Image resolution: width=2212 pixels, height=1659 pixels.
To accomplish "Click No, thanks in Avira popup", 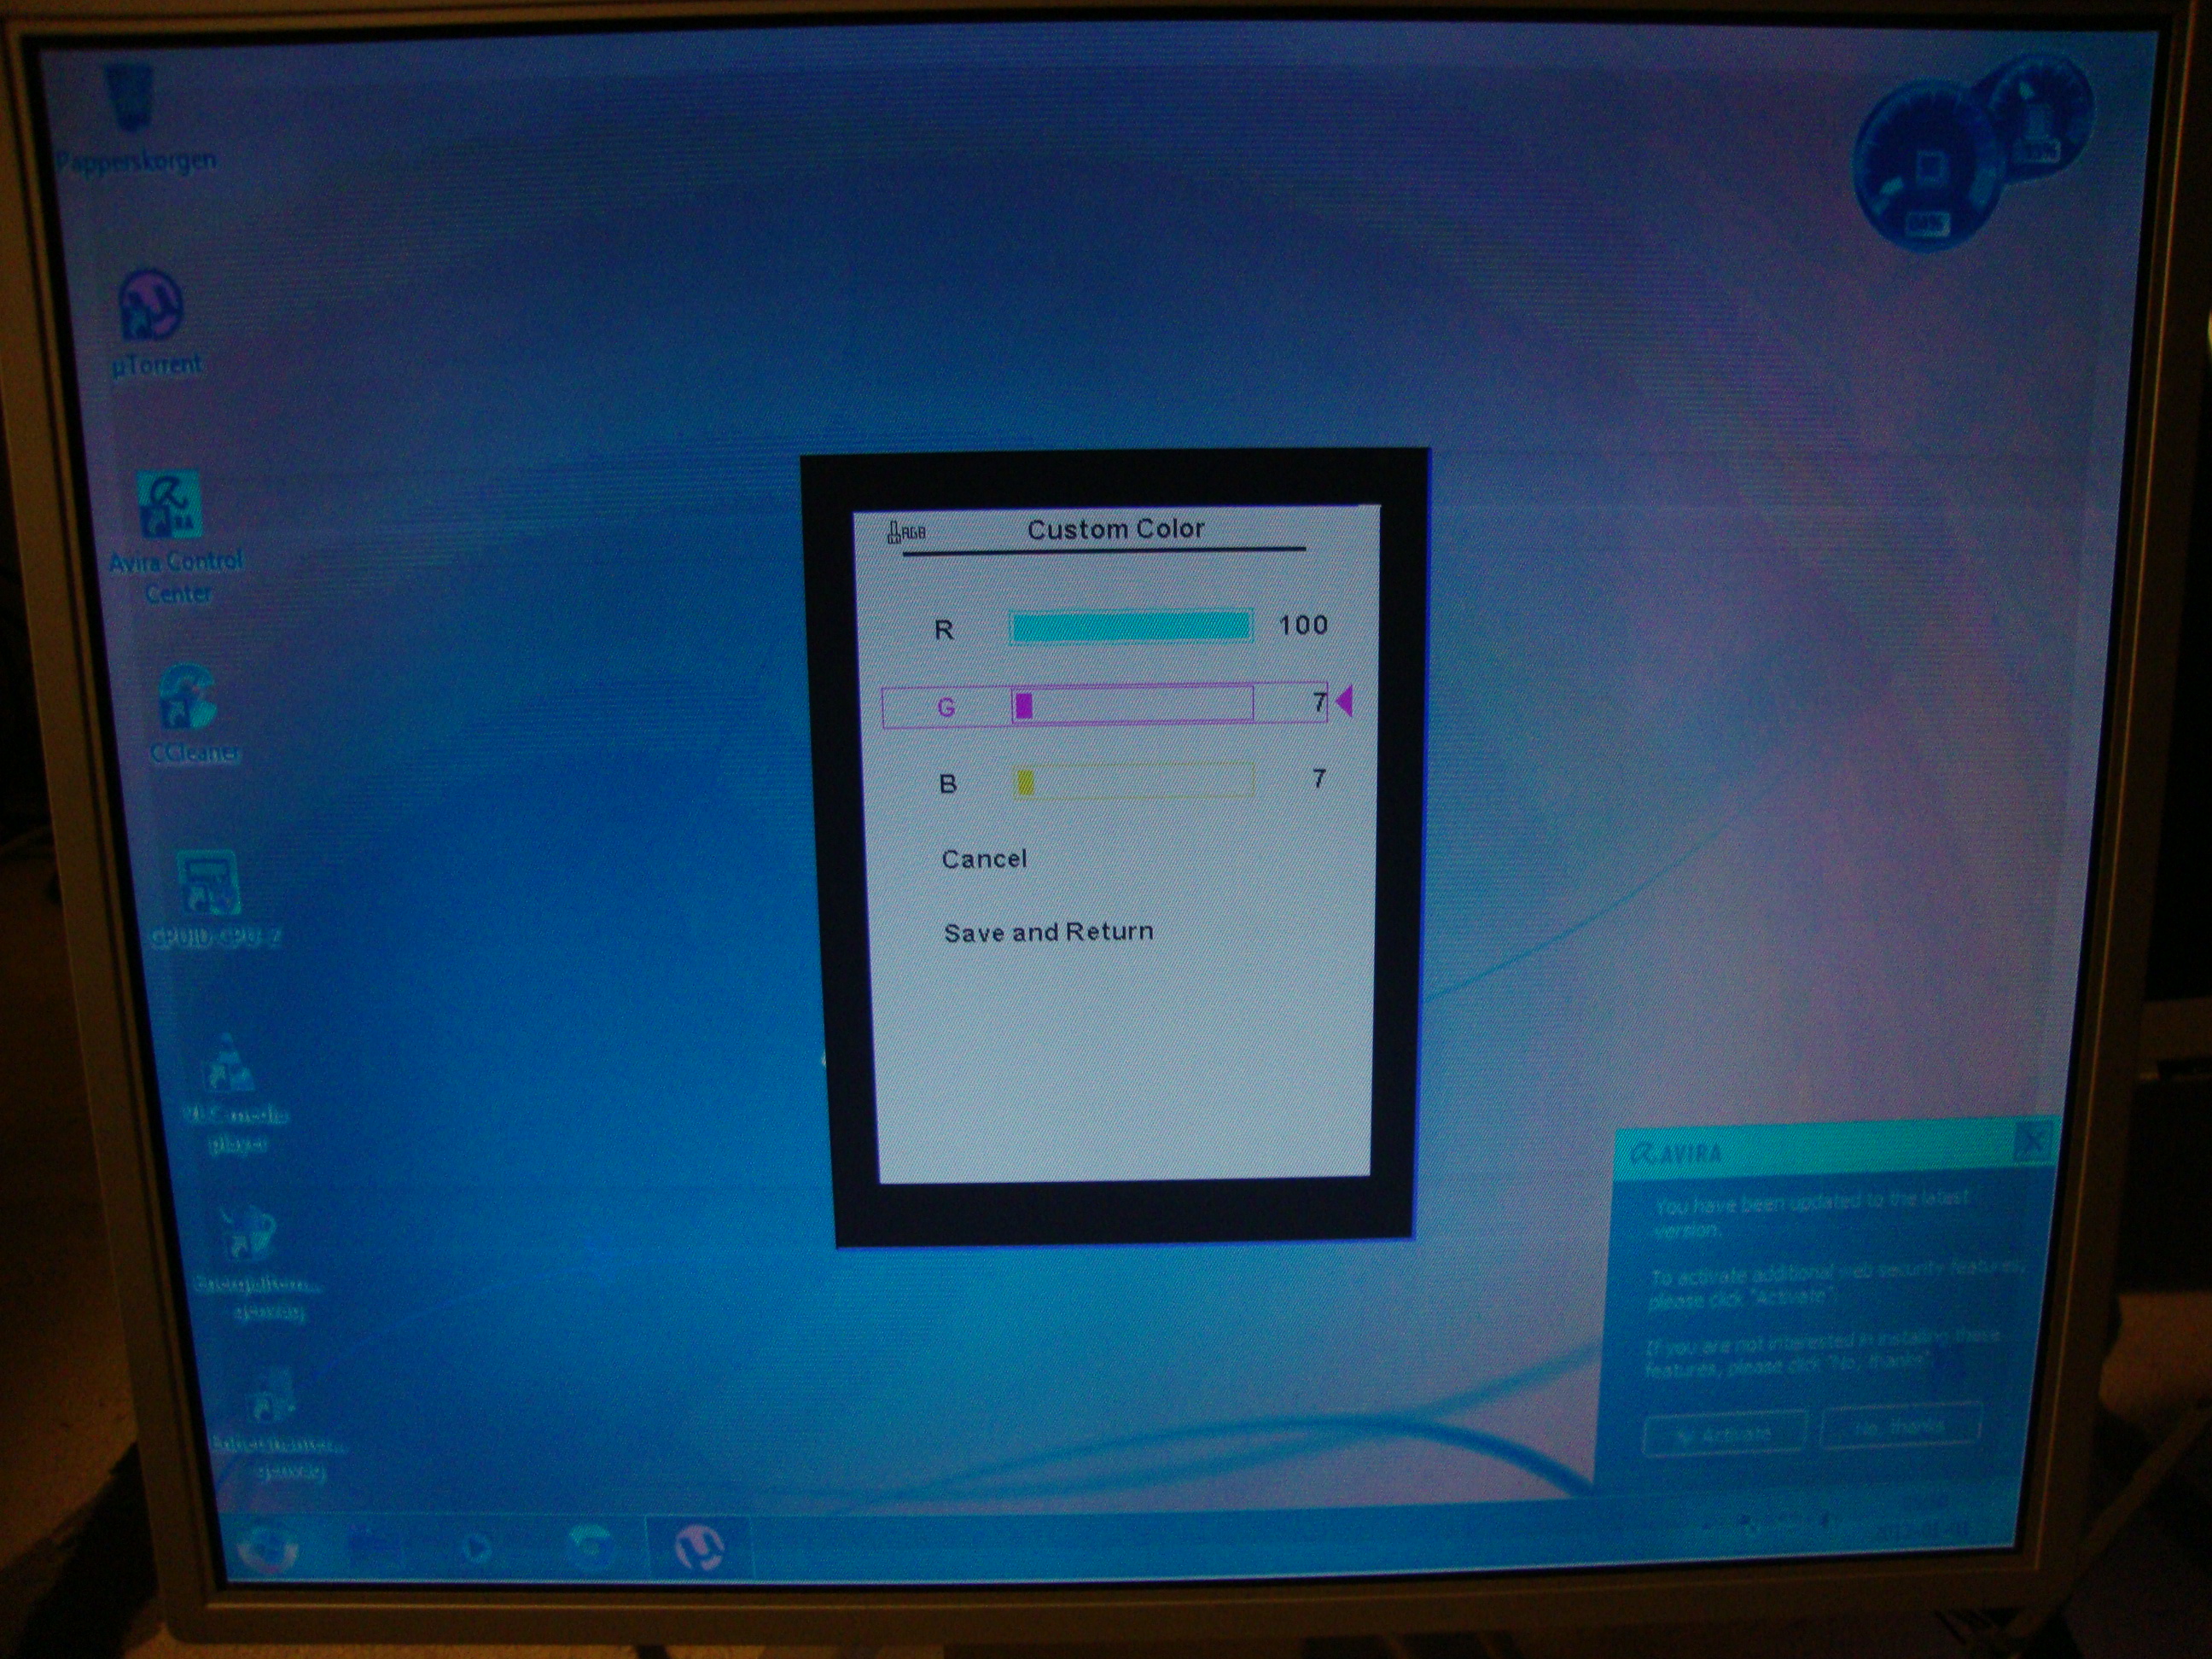I will click(1899, 1427).
